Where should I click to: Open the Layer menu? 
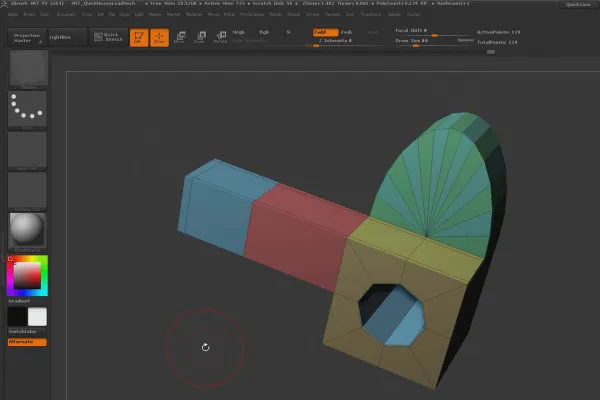(x=125, y=15)
